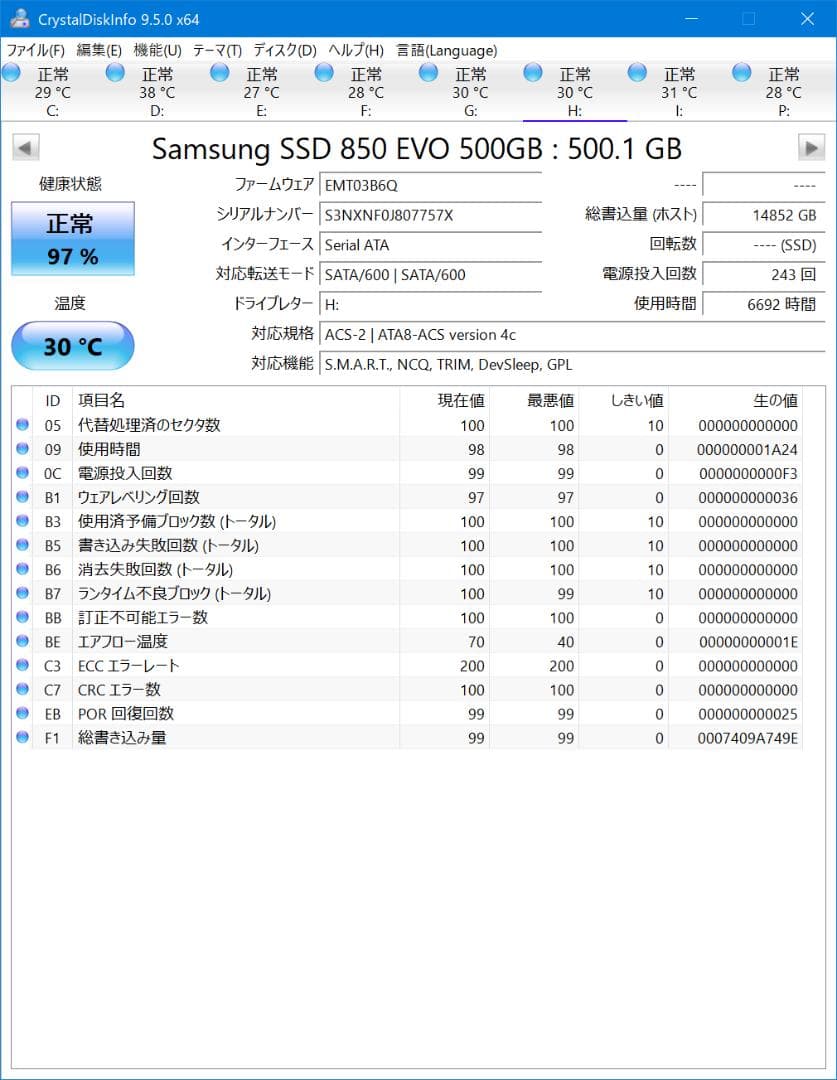Click the 最悪値 column header
837x1080 pixels.
(534, 400)
